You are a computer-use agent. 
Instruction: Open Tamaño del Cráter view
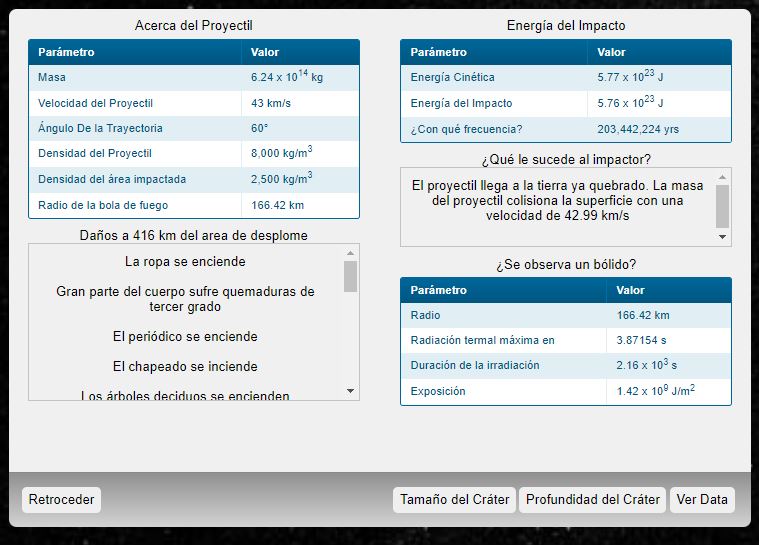point(455,500)
